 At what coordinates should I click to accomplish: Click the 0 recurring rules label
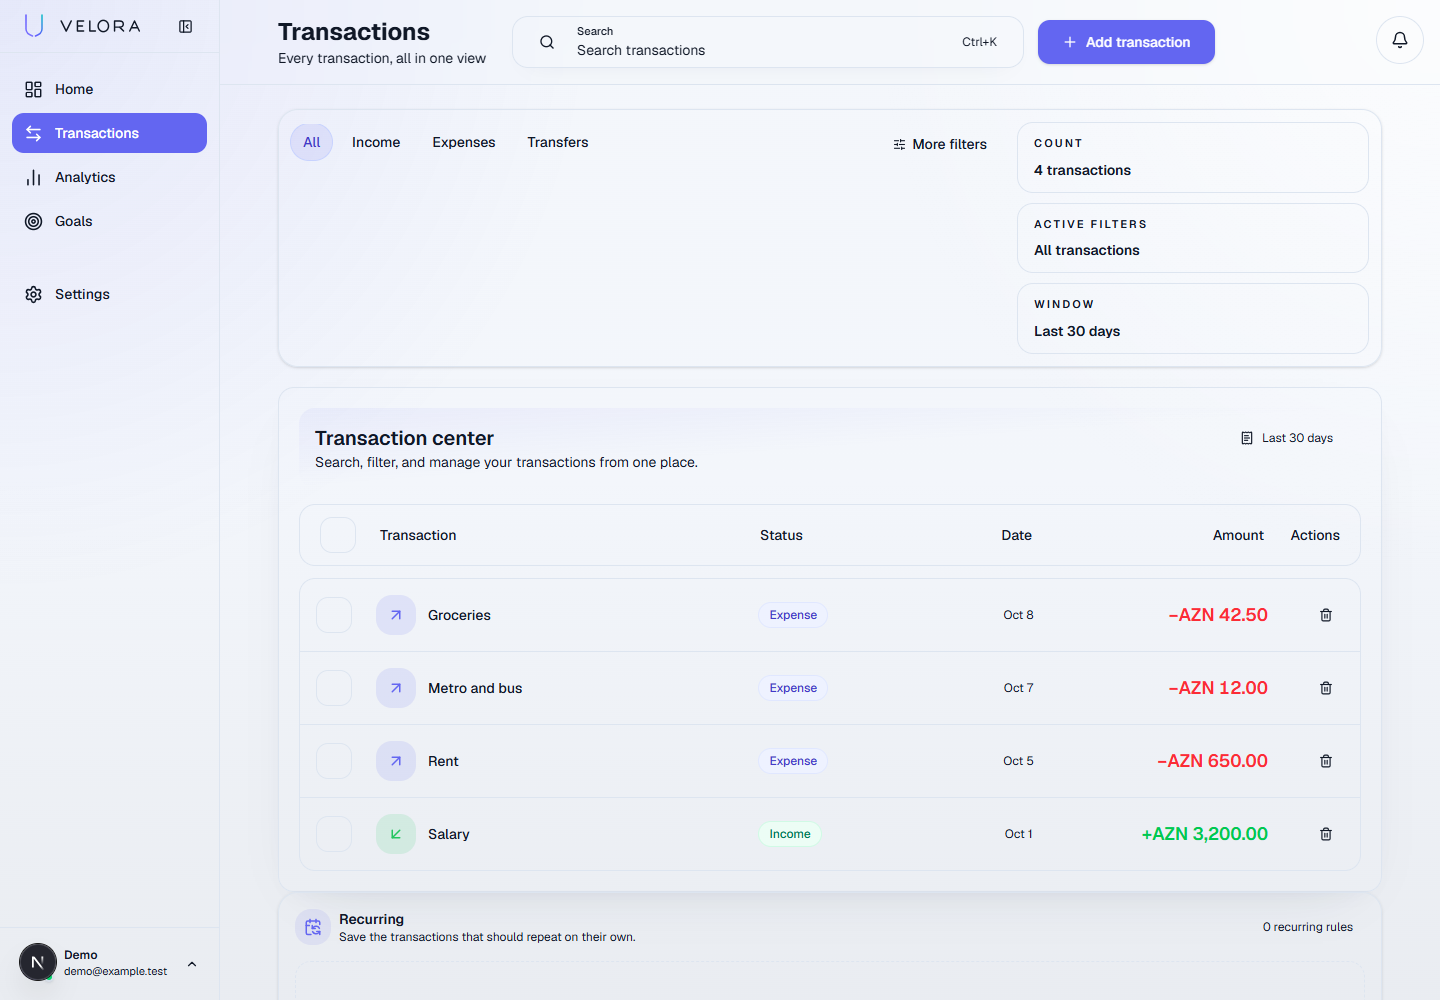pyautogui.click(x=1307, y=927)
